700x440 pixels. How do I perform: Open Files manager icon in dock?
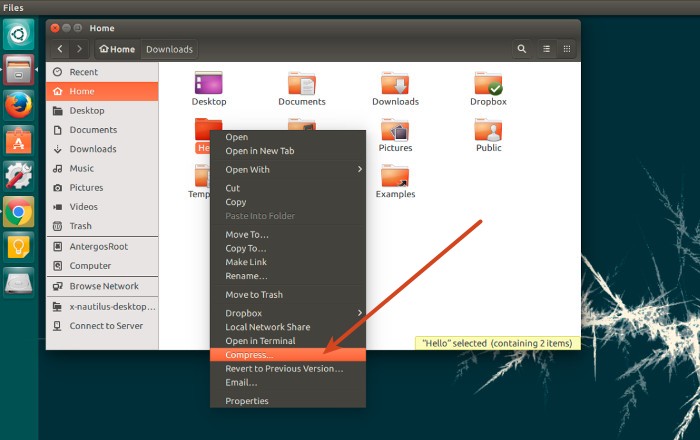click(18, 70)
